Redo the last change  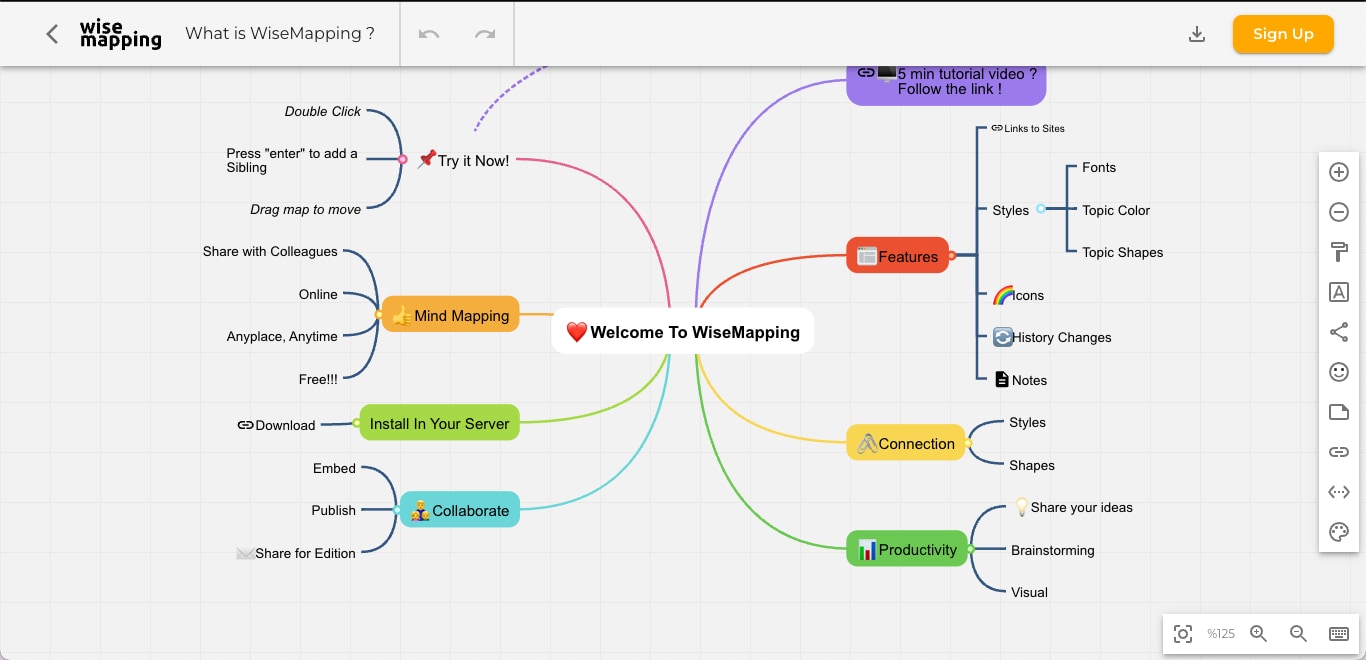coord(485,34)
